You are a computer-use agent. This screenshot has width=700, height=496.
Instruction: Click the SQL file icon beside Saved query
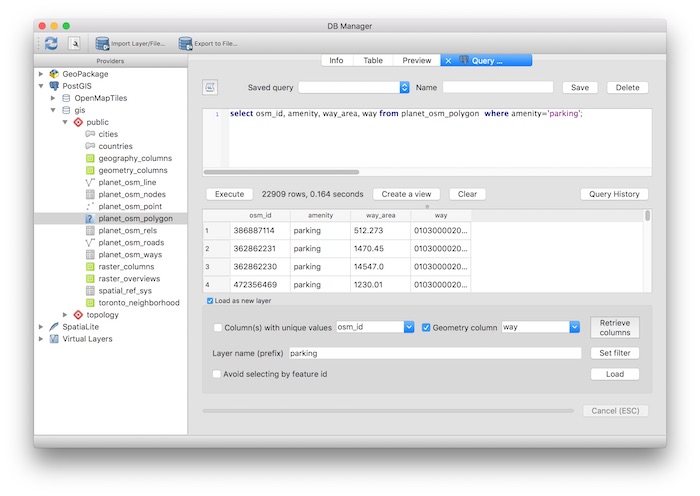(x=210, y=88)
